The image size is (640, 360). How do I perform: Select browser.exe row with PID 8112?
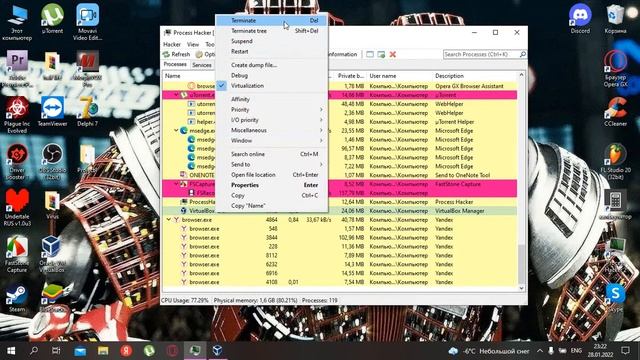coord(340,256)
